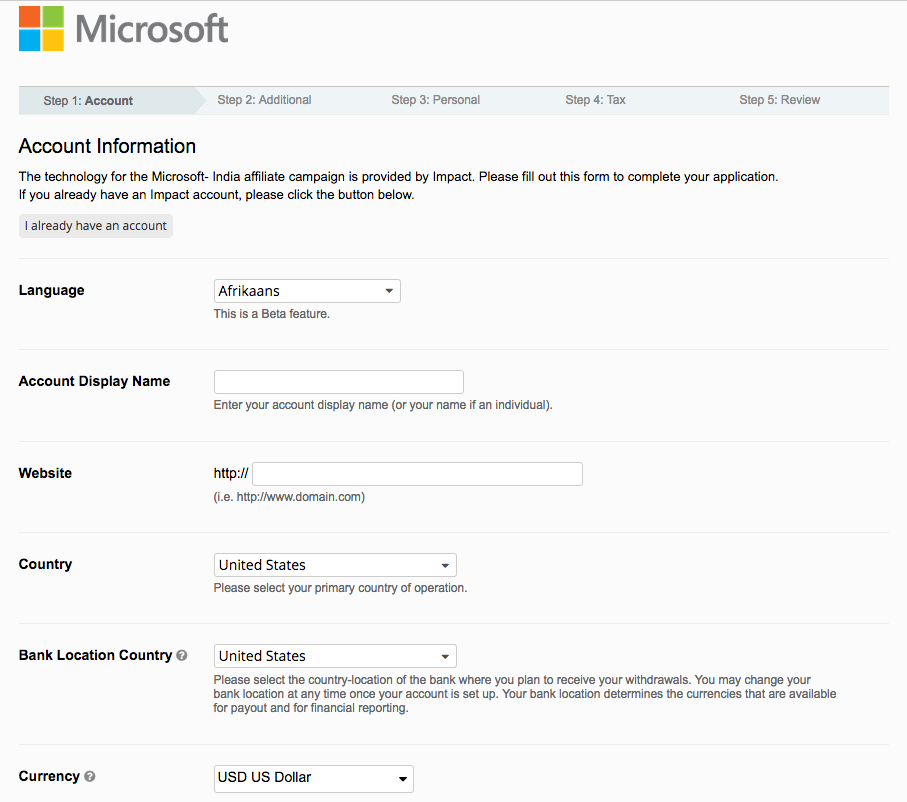Screen dimensions: 907x802
Task: Click the Currency help icon
Action: pyautogui.click(x=90, y=777)
